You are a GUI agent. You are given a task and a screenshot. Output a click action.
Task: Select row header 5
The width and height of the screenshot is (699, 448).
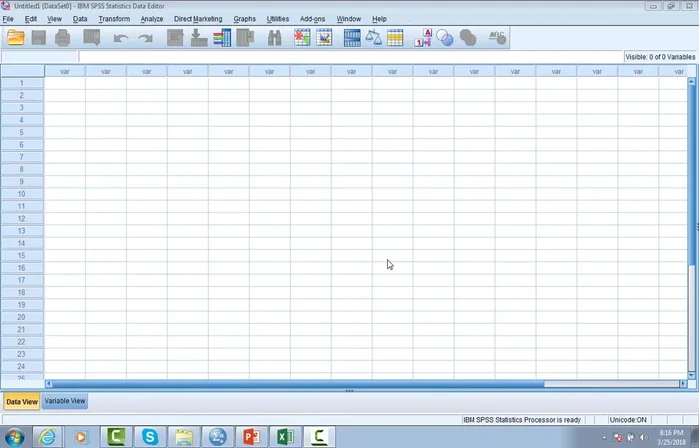point(22,132)
